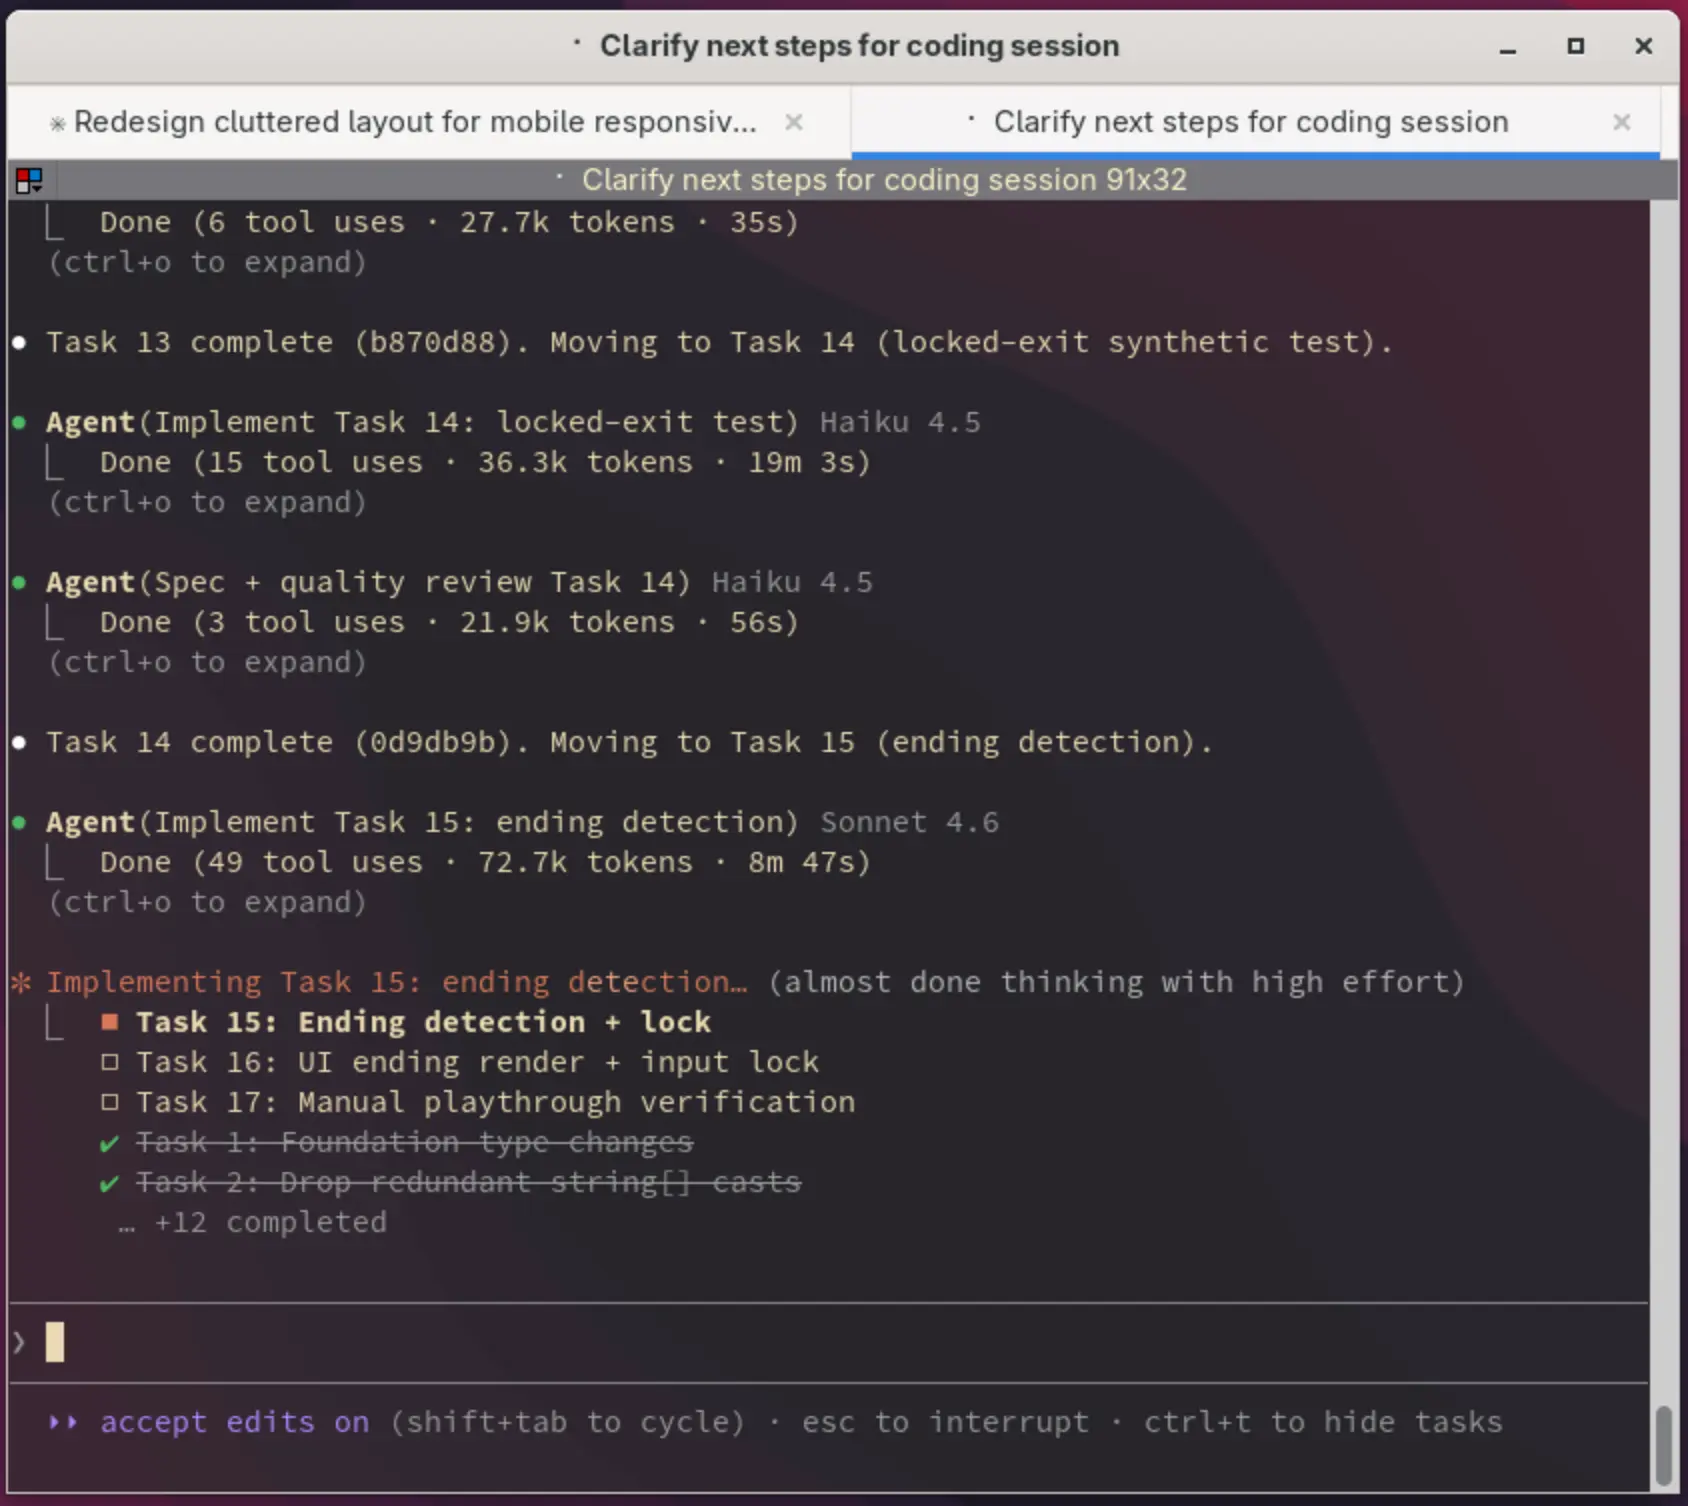Click 'Done (49 tool uses · 72.7k tokens · 8m 47s)'
This screenshot has height=1506, width=1688.
click(x=485, y=862)
